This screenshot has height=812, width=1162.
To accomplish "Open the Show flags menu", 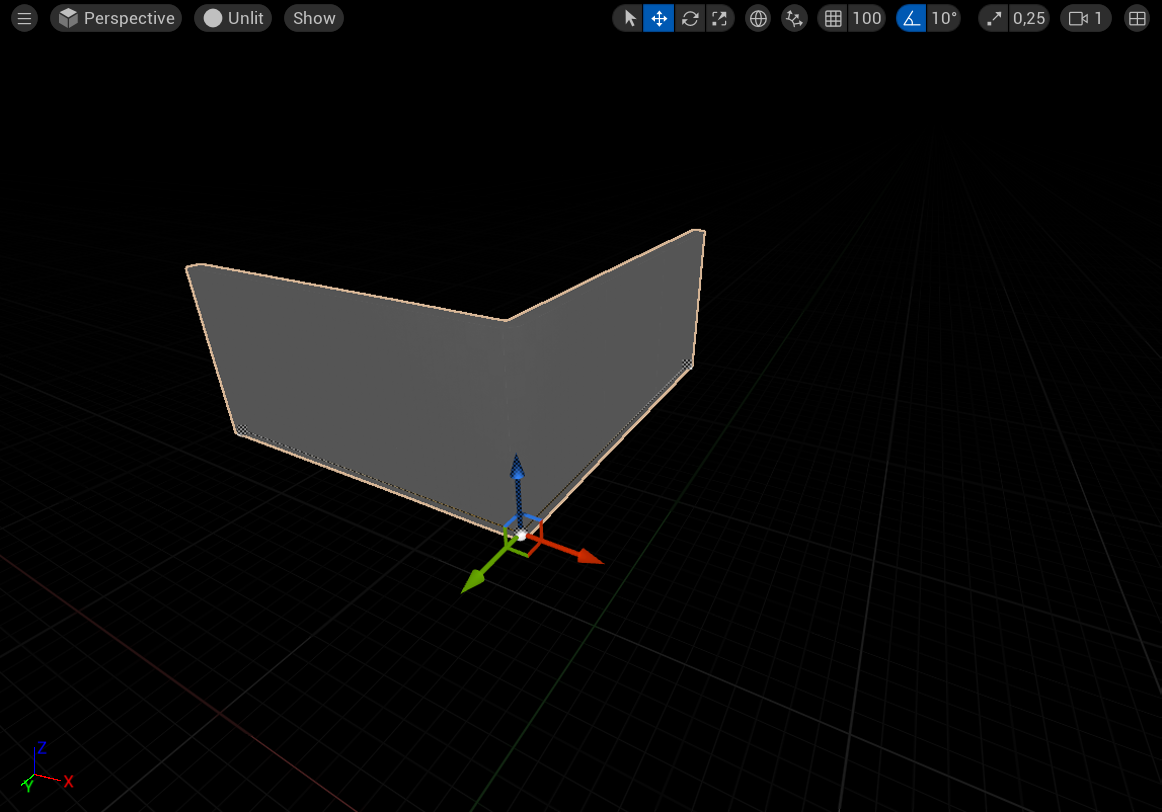I will click(313, 18).
